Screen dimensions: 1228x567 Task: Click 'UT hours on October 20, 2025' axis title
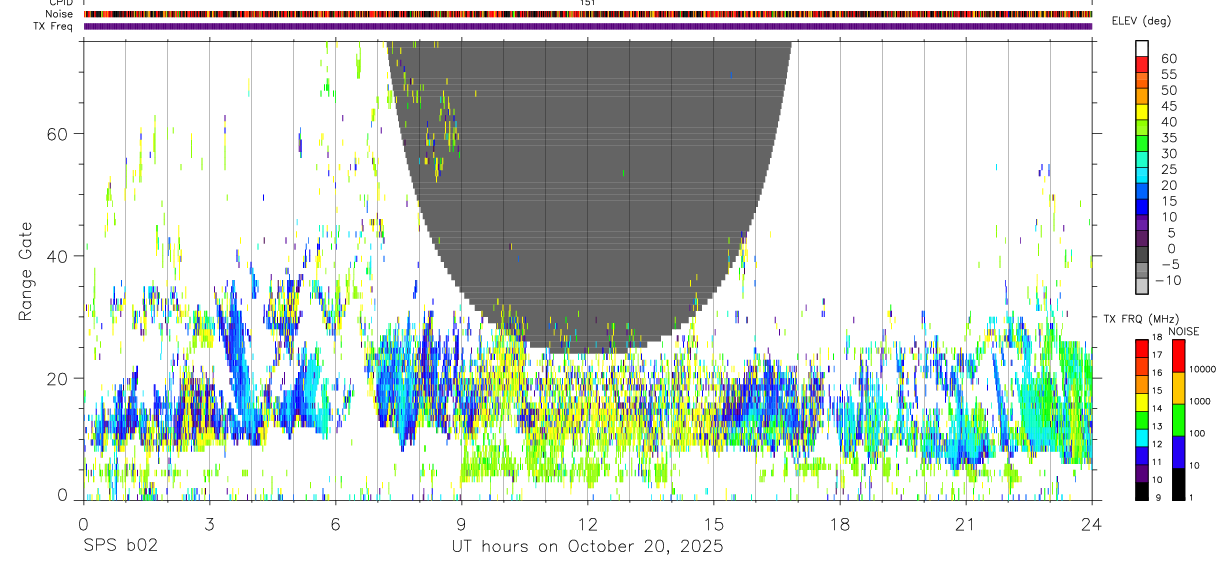586,547
